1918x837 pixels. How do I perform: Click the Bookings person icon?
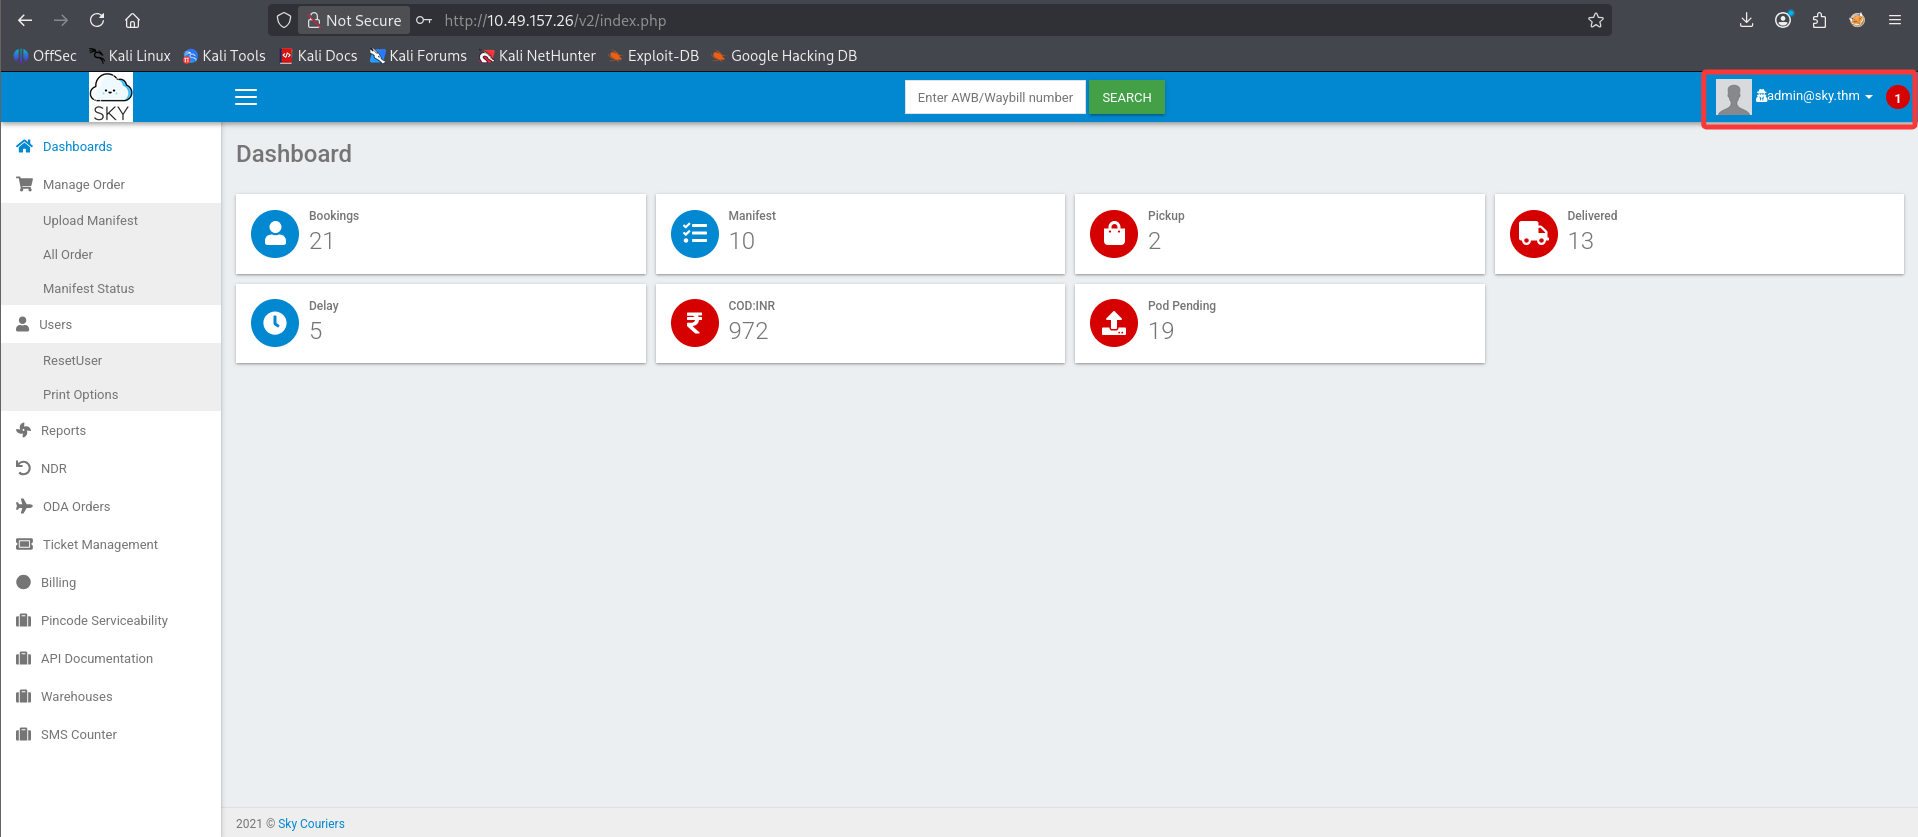pos(275,234)
